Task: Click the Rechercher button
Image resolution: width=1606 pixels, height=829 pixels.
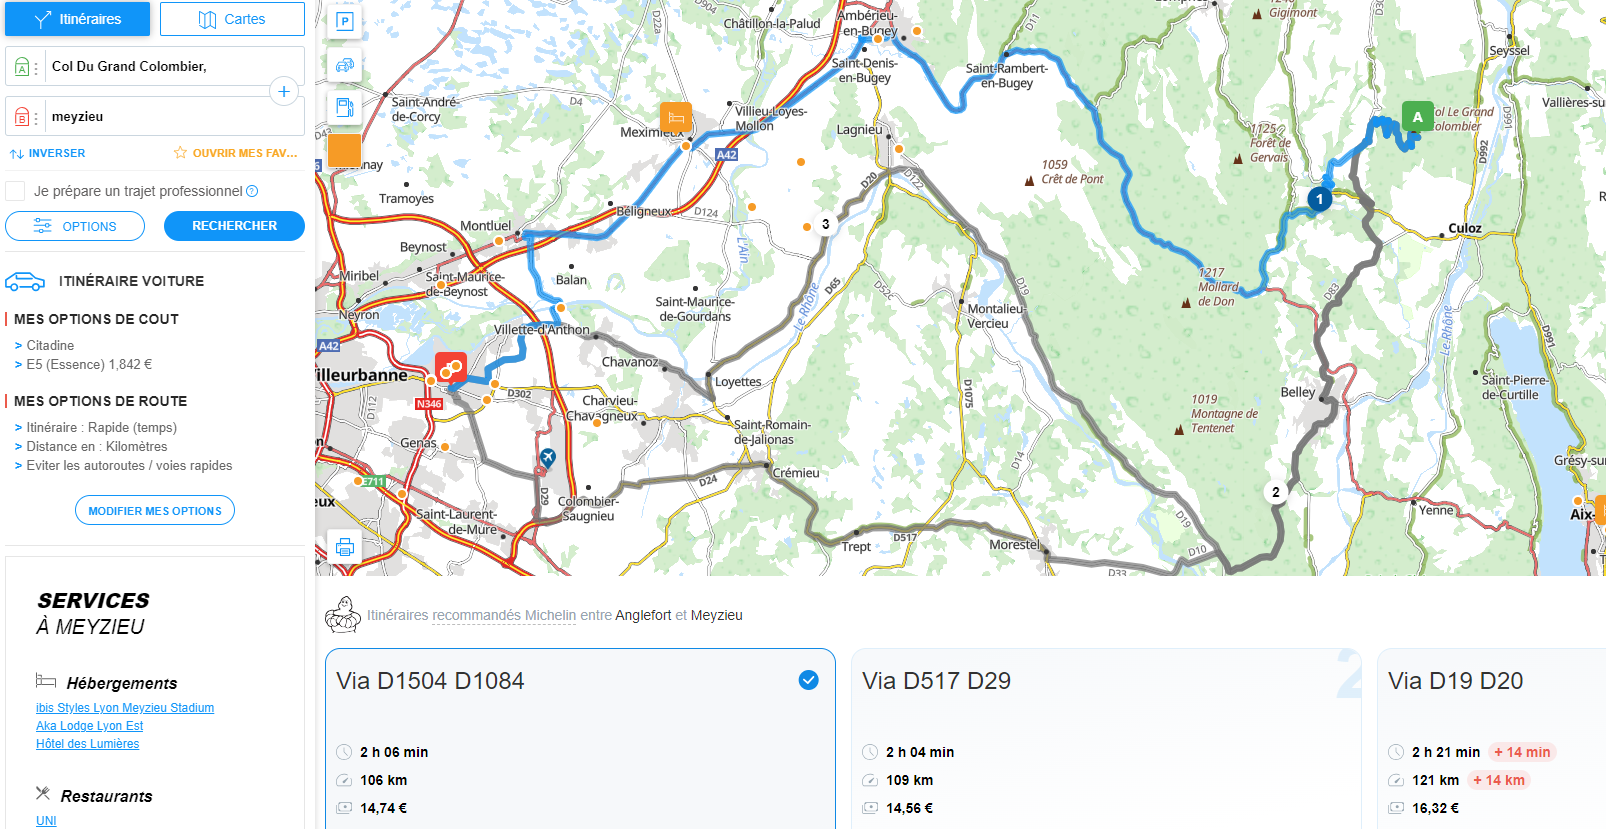Action: 235,226
